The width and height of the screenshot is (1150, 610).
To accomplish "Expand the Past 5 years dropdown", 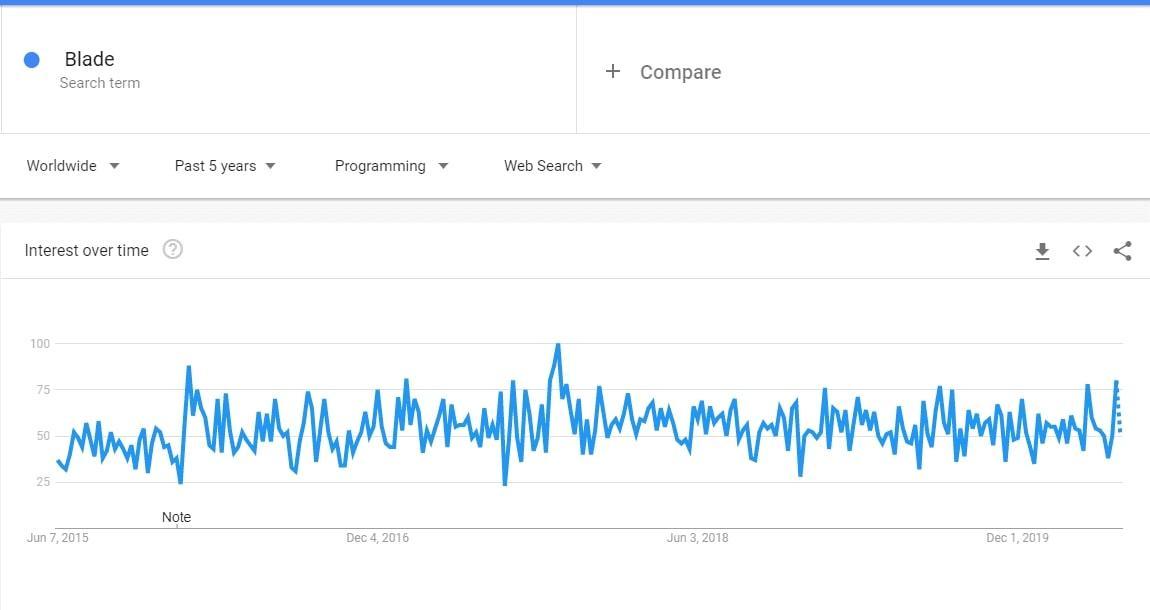I will [225, 166].
